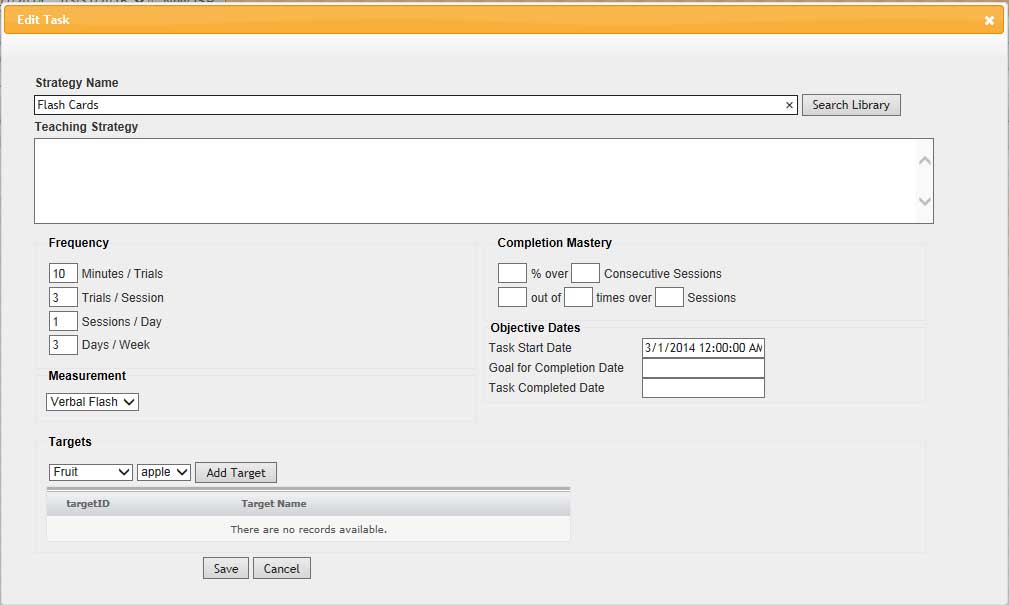Image resolution: width=1009 pixels, height=605 pixels.
Task: Click the Days / Week input box
Action: pos(63,345)
